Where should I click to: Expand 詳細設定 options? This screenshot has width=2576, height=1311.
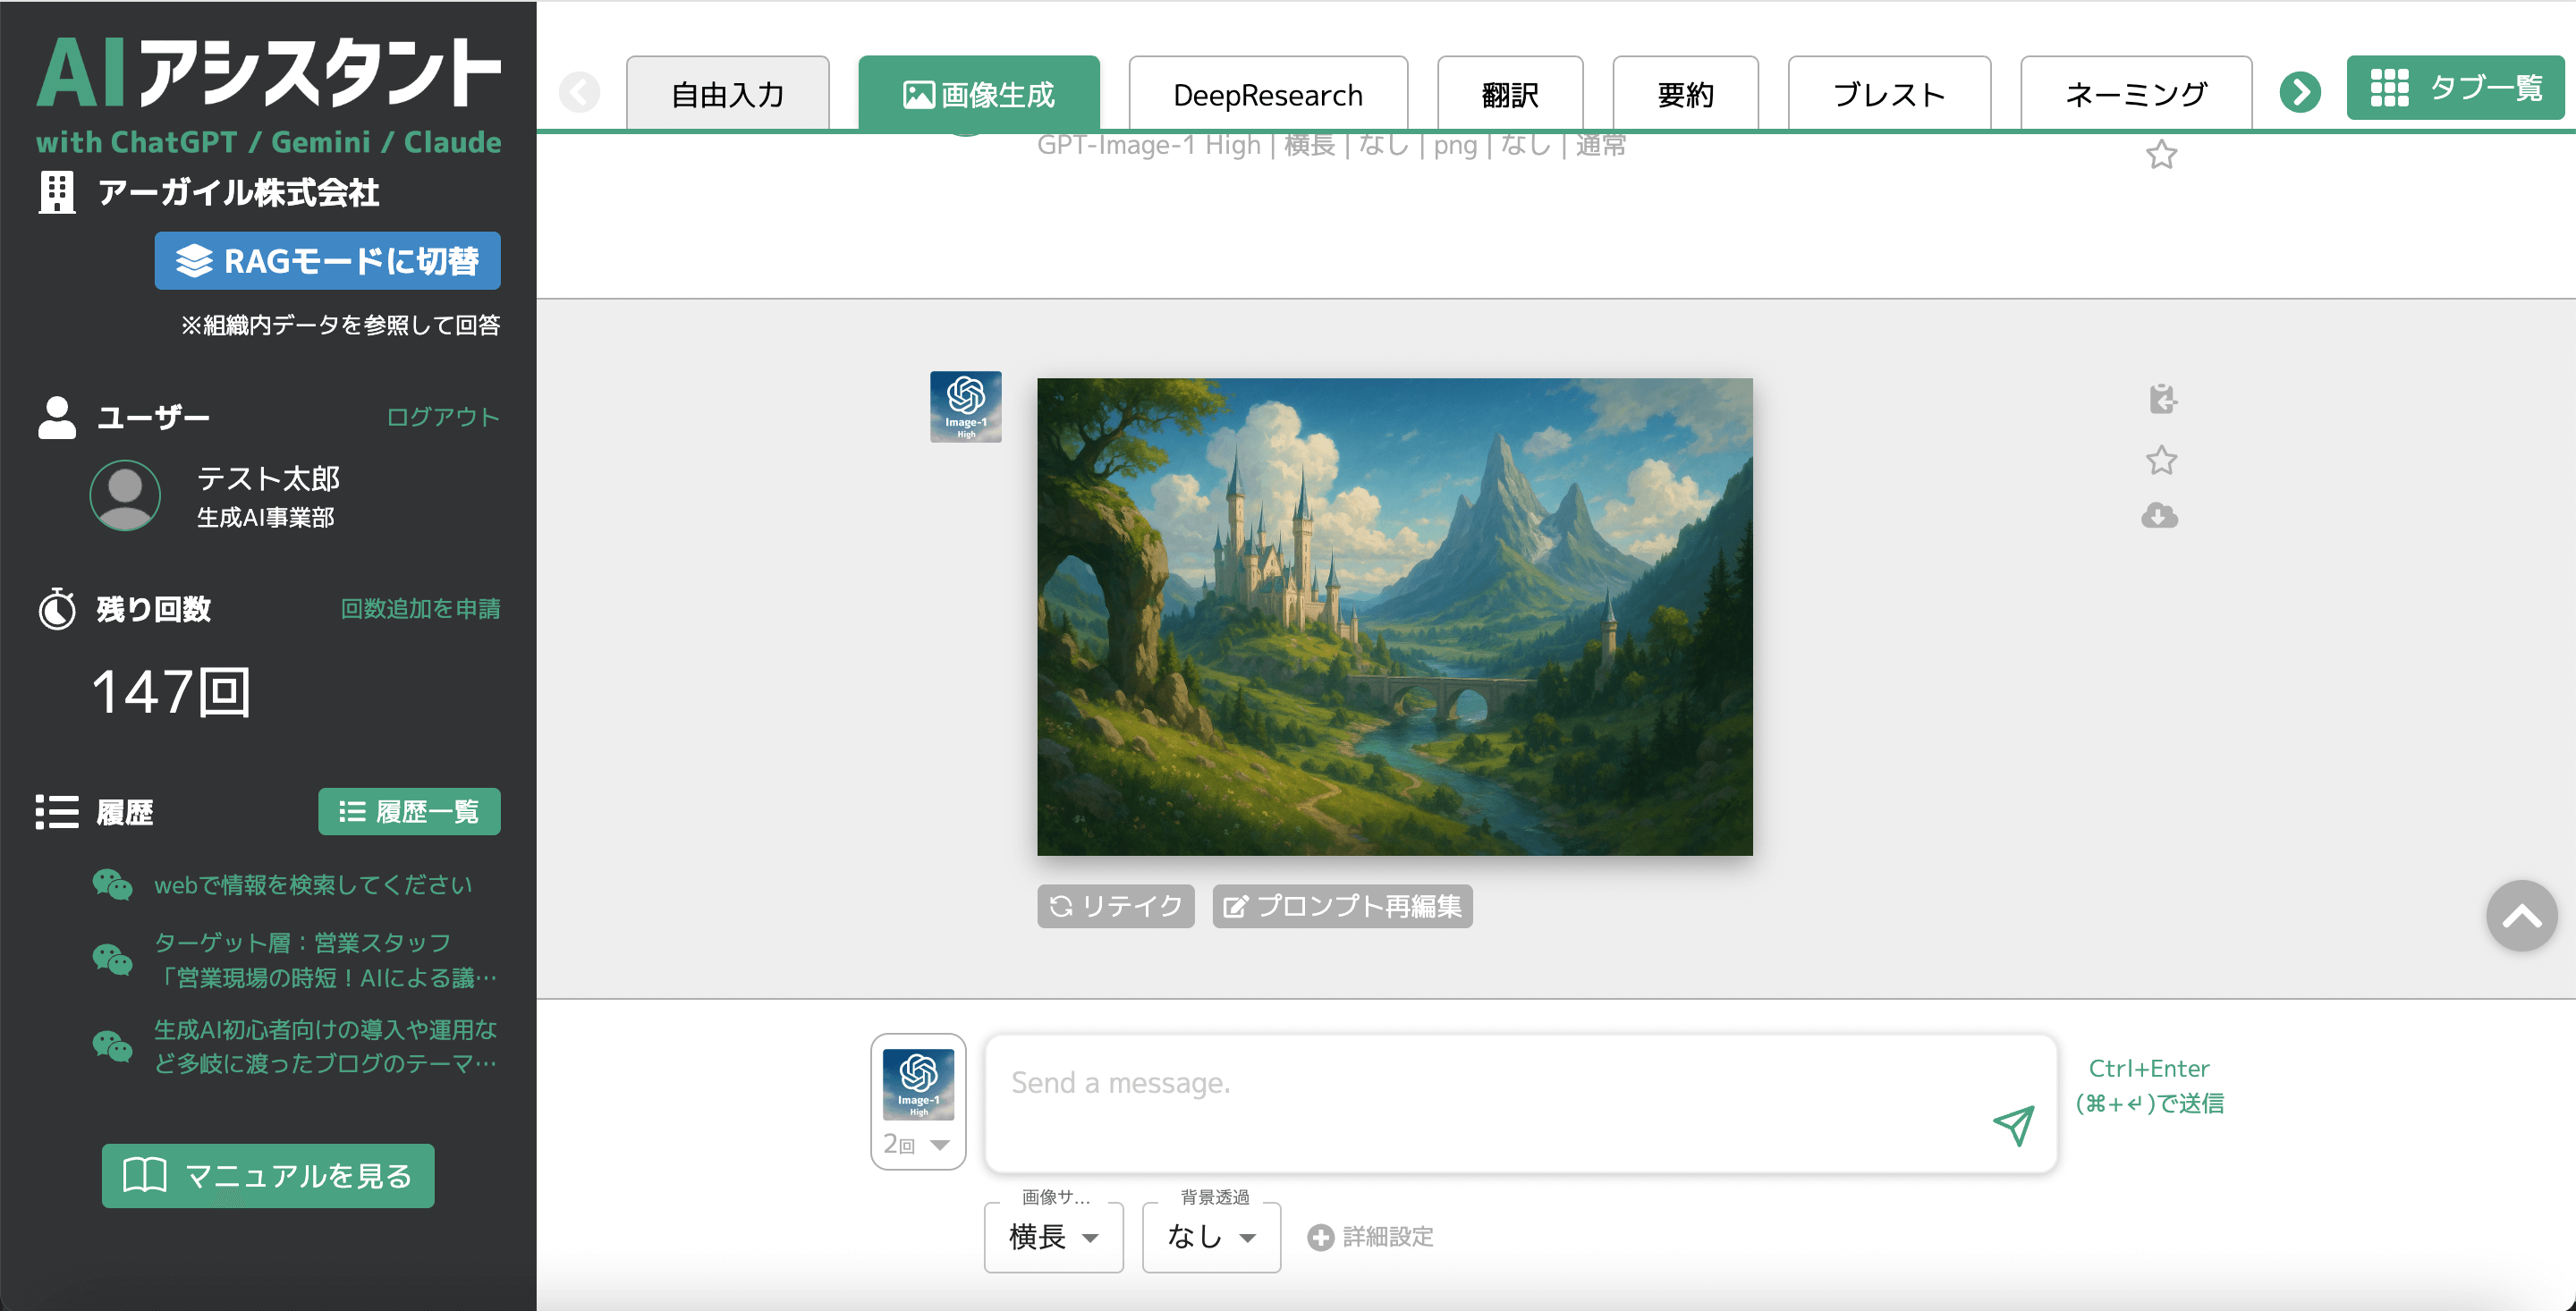point(1371,1237)
